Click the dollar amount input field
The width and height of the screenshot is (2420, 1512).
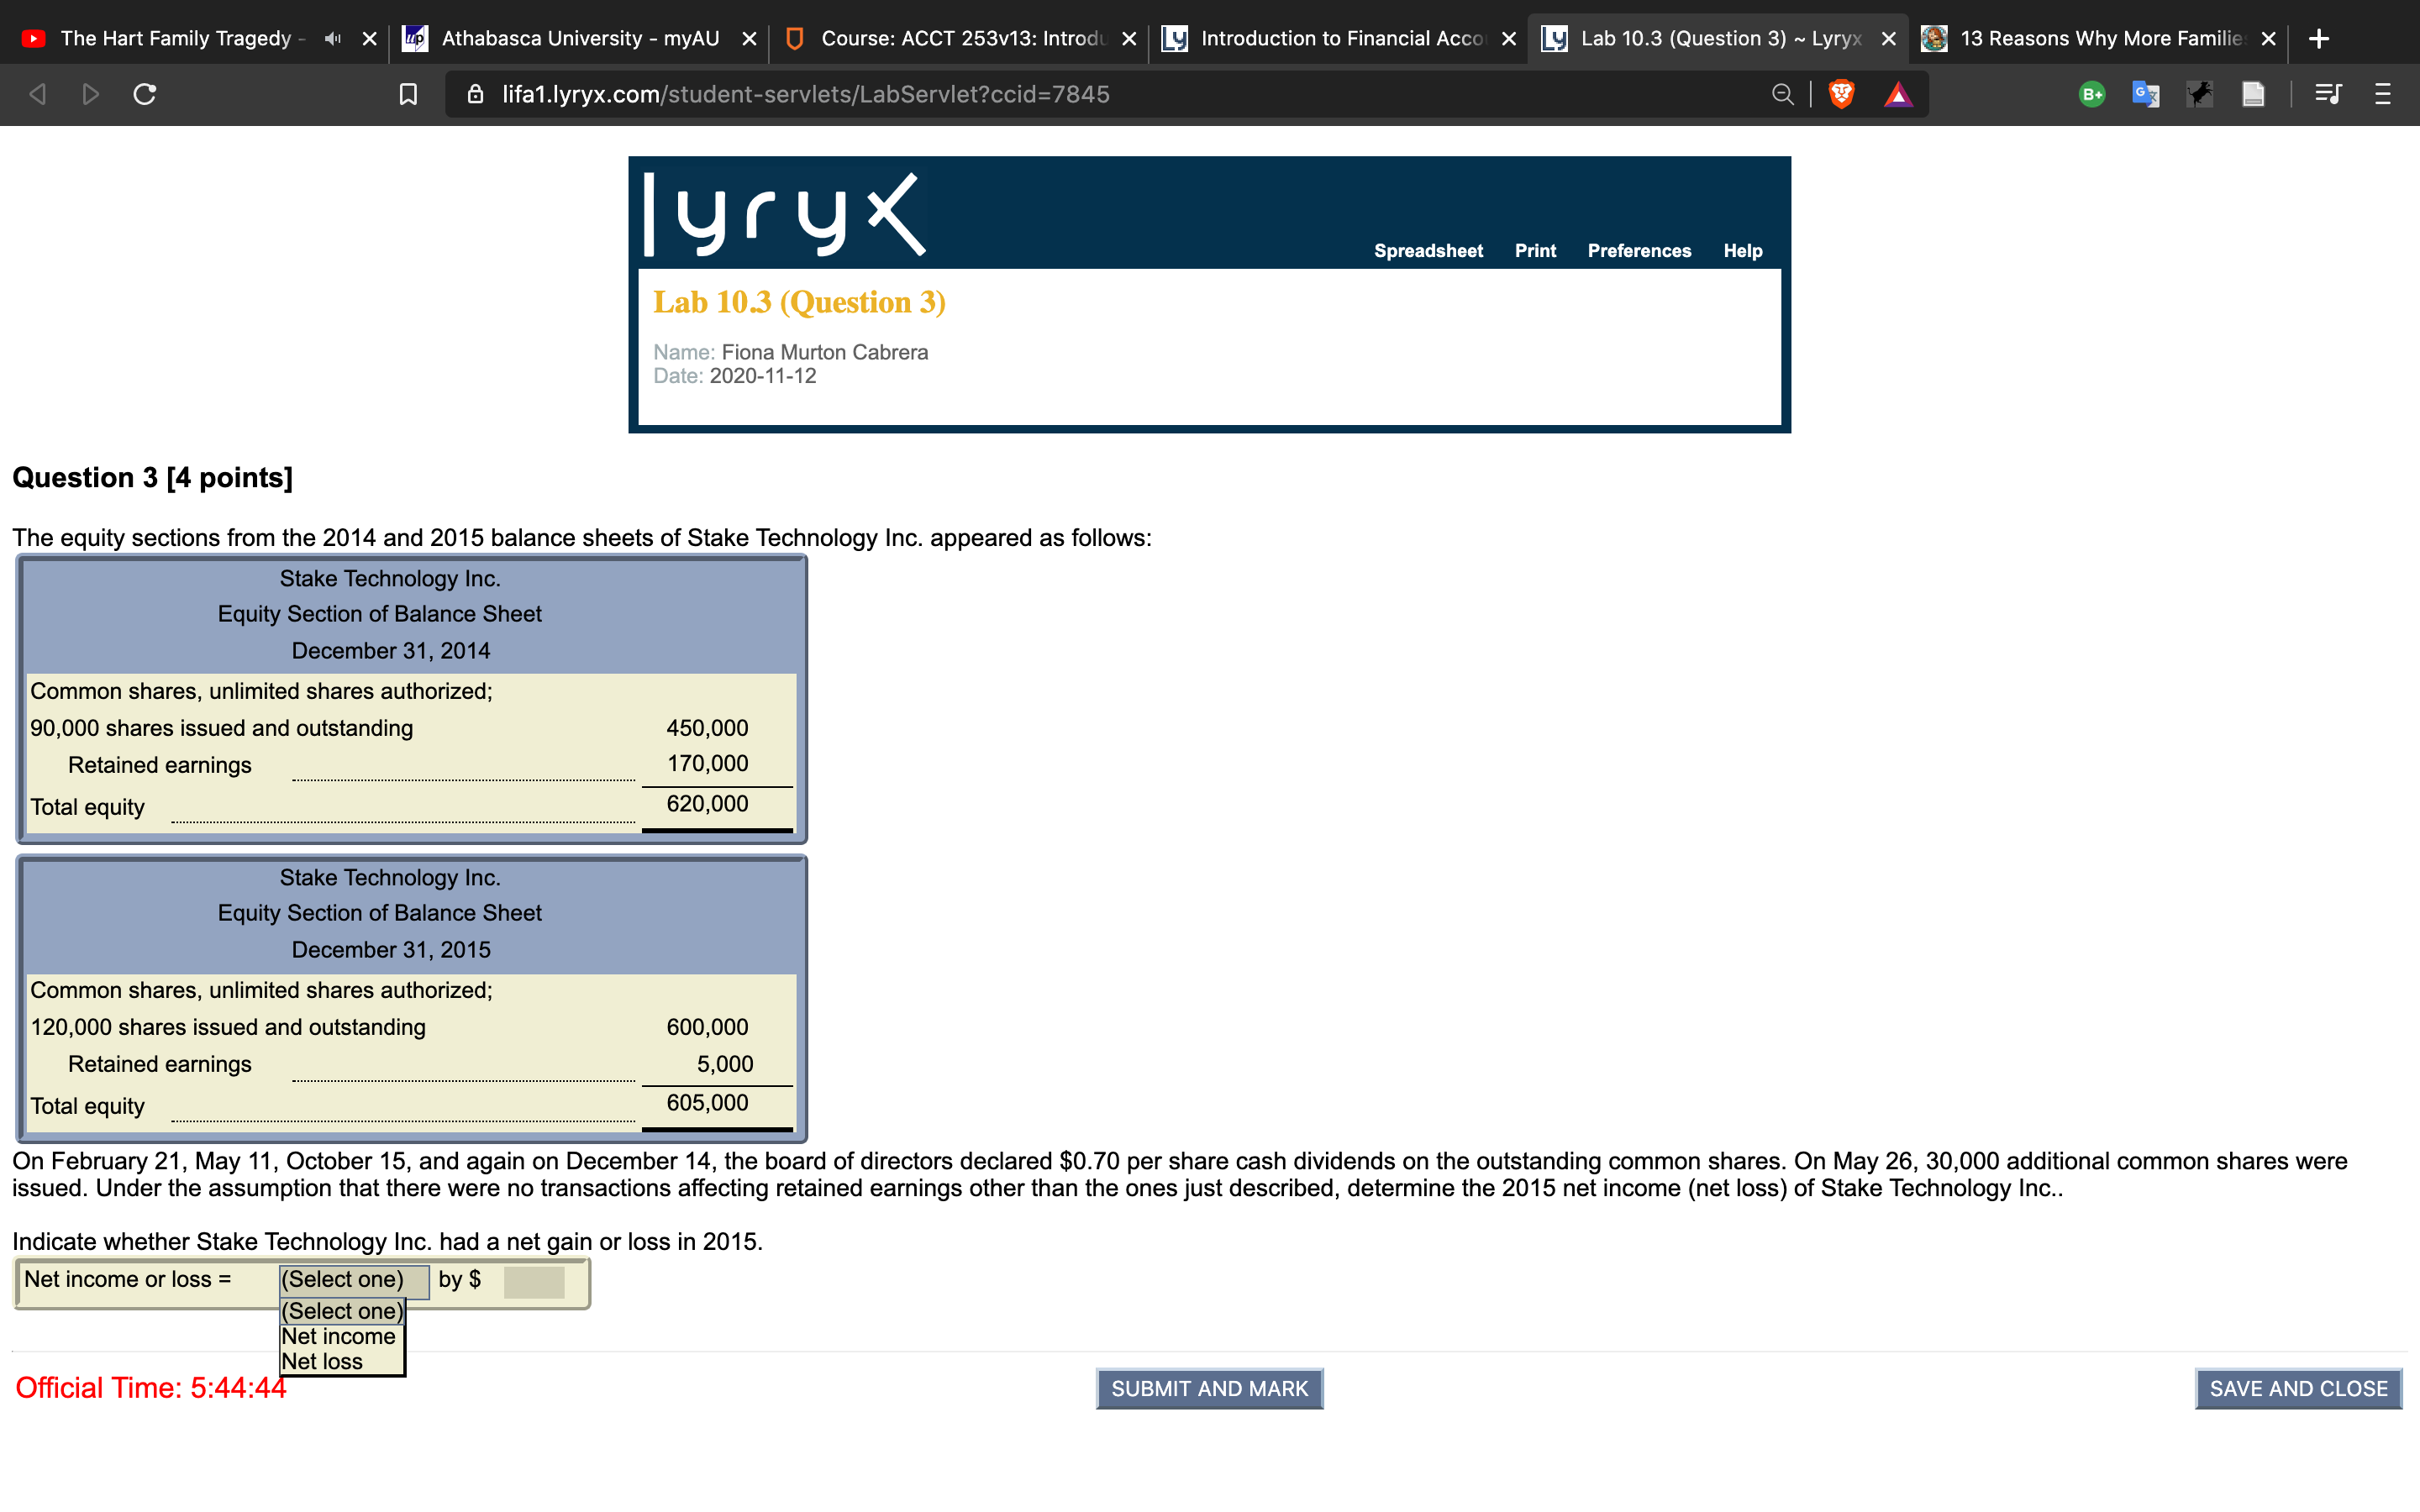click(x=534, y=1282)
